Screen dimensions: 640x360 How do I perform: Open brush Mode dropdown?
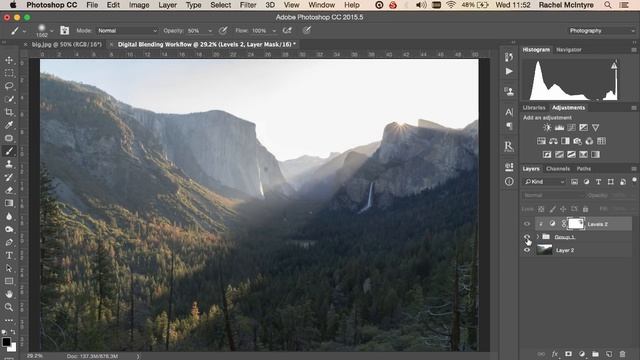tap(127, 31)
